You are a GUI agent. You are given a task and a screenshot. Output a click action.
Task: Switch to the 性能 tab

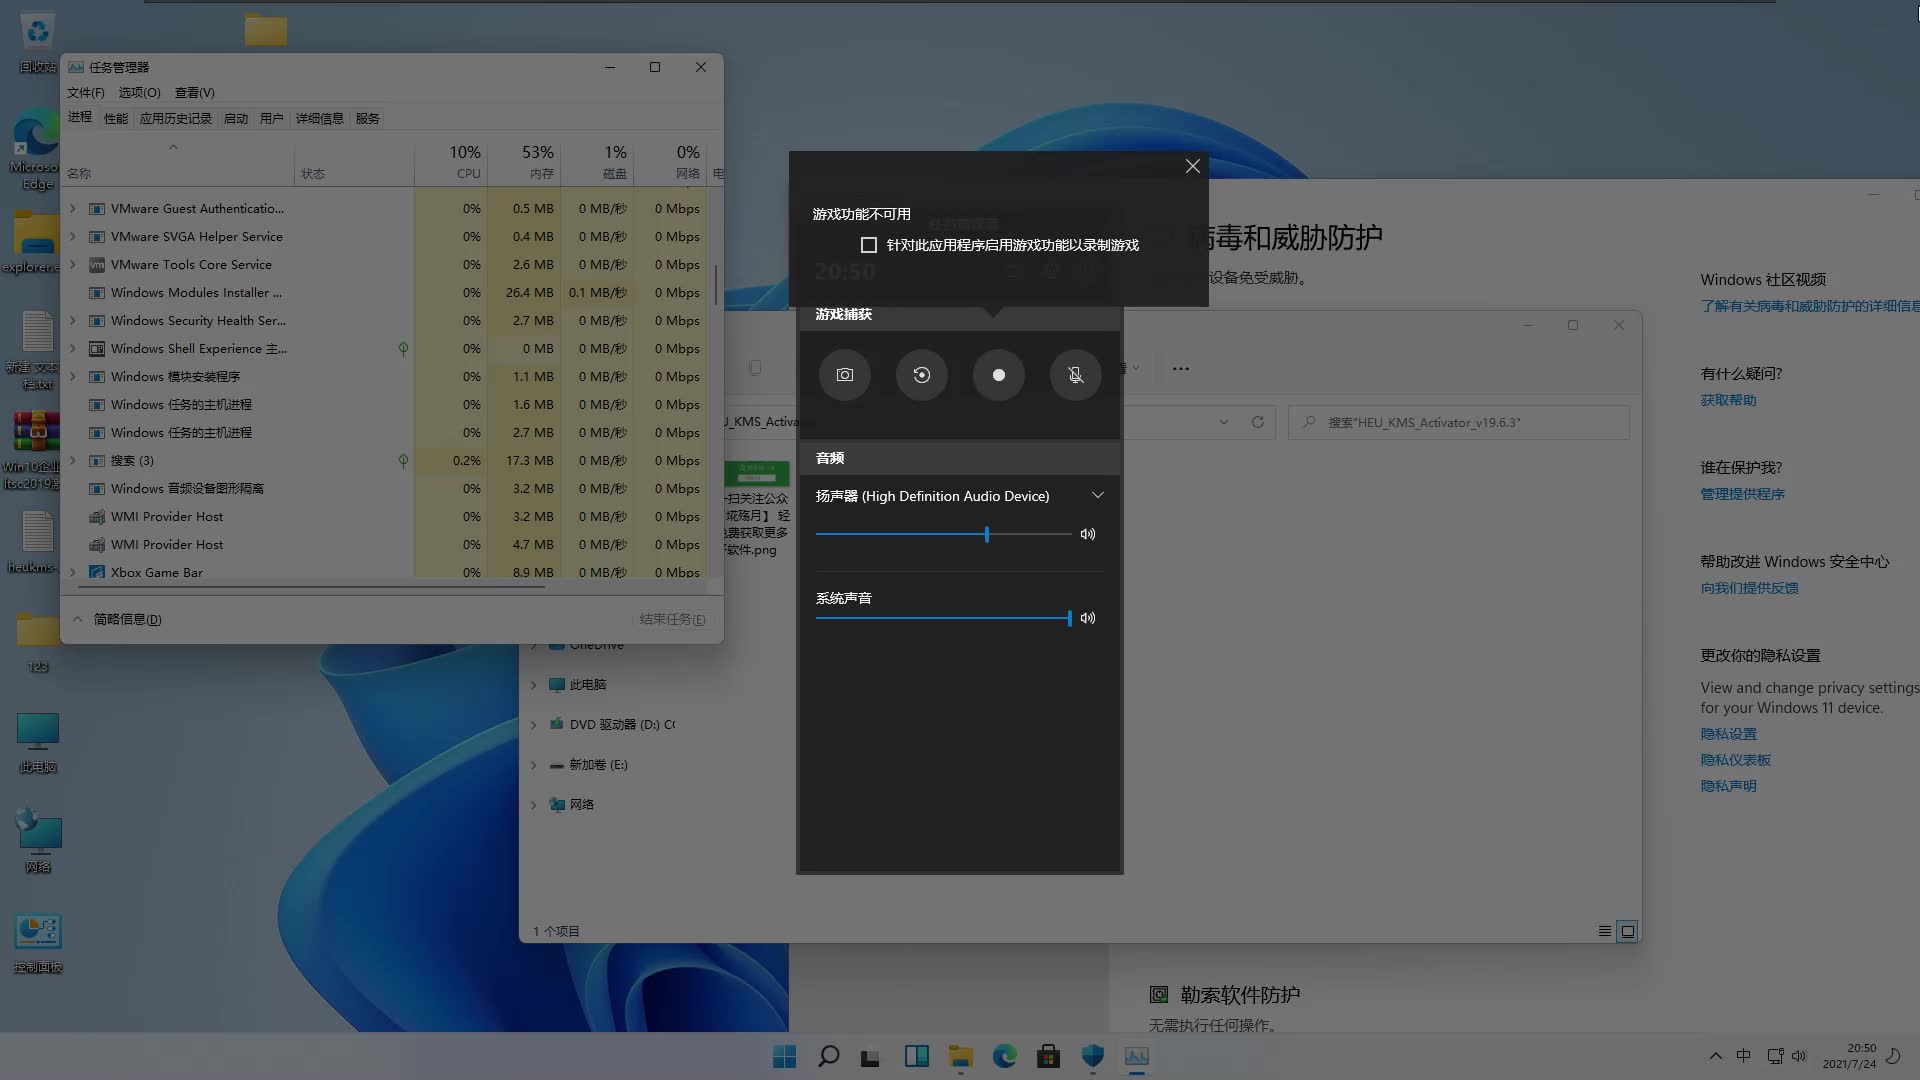pyautogui.click(x=116, y=118)
